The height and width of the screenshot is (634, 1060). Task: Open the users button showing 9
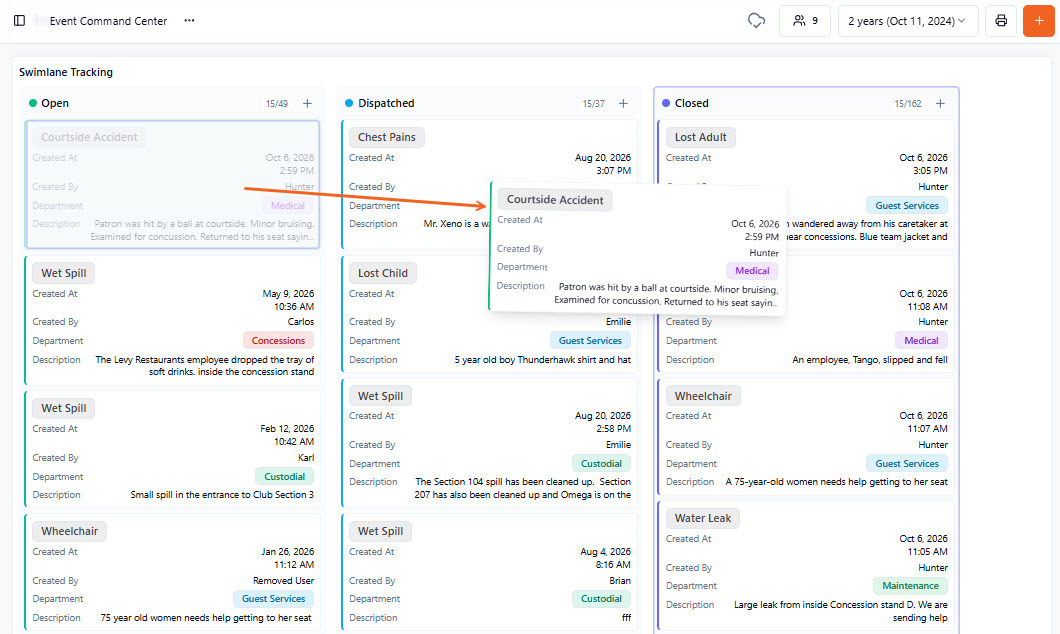click(x=804, y=21)
